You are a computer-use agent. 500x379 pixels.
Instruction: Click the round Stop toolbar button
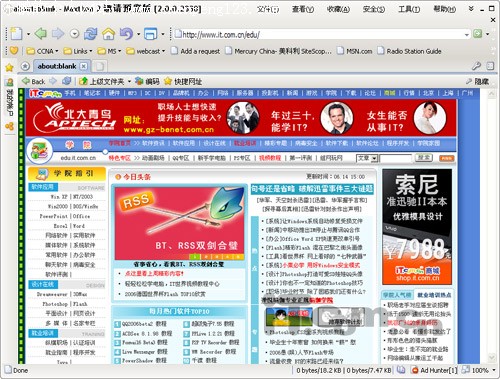(x=74, y=34)
